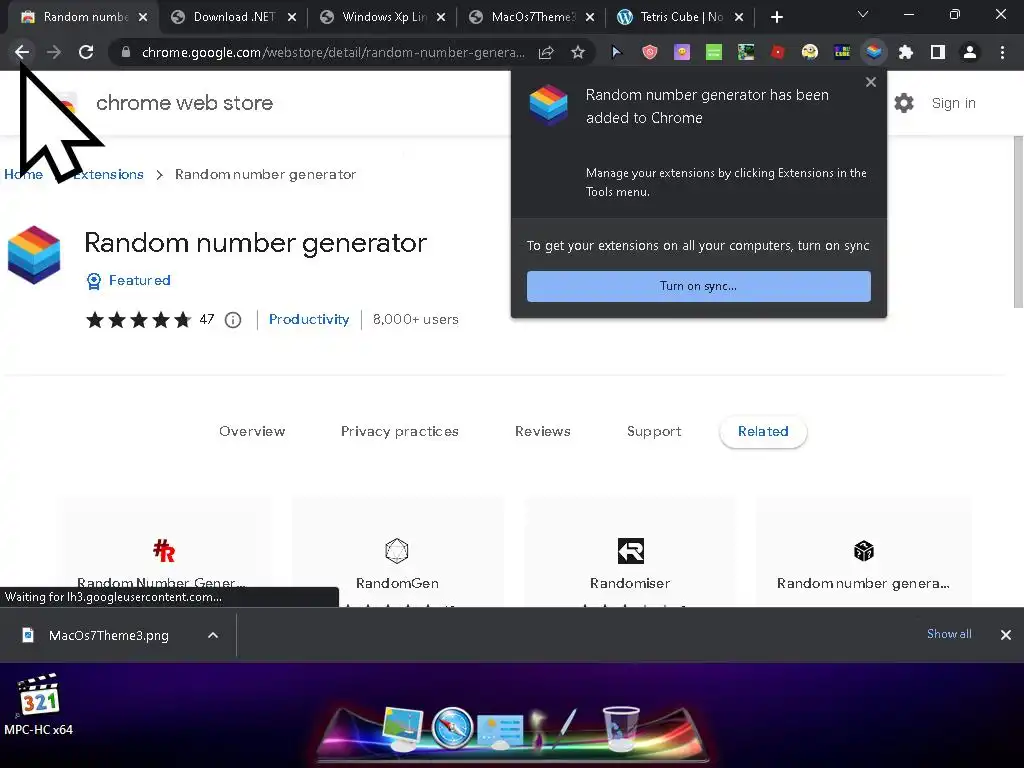Screen dimensions: 1024x768
Task: Go back using the browser back arrow
Action: coord(22,52)
